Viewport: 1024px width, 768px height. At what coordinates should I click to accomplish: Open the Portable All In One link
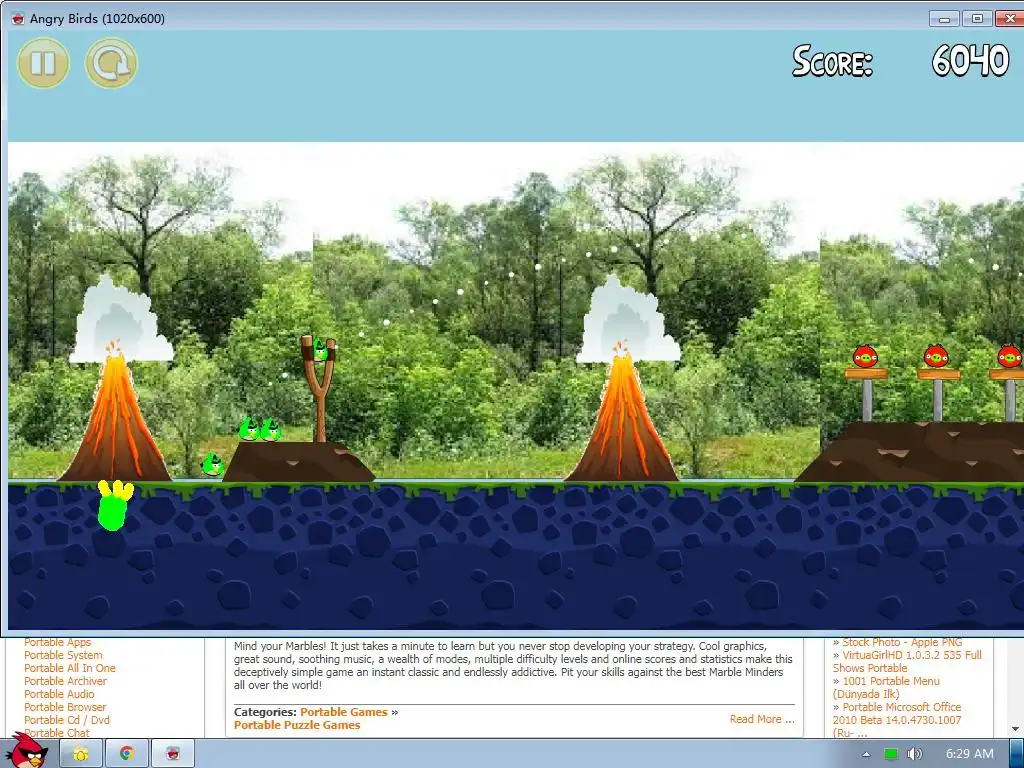click(x=70, y=668)
